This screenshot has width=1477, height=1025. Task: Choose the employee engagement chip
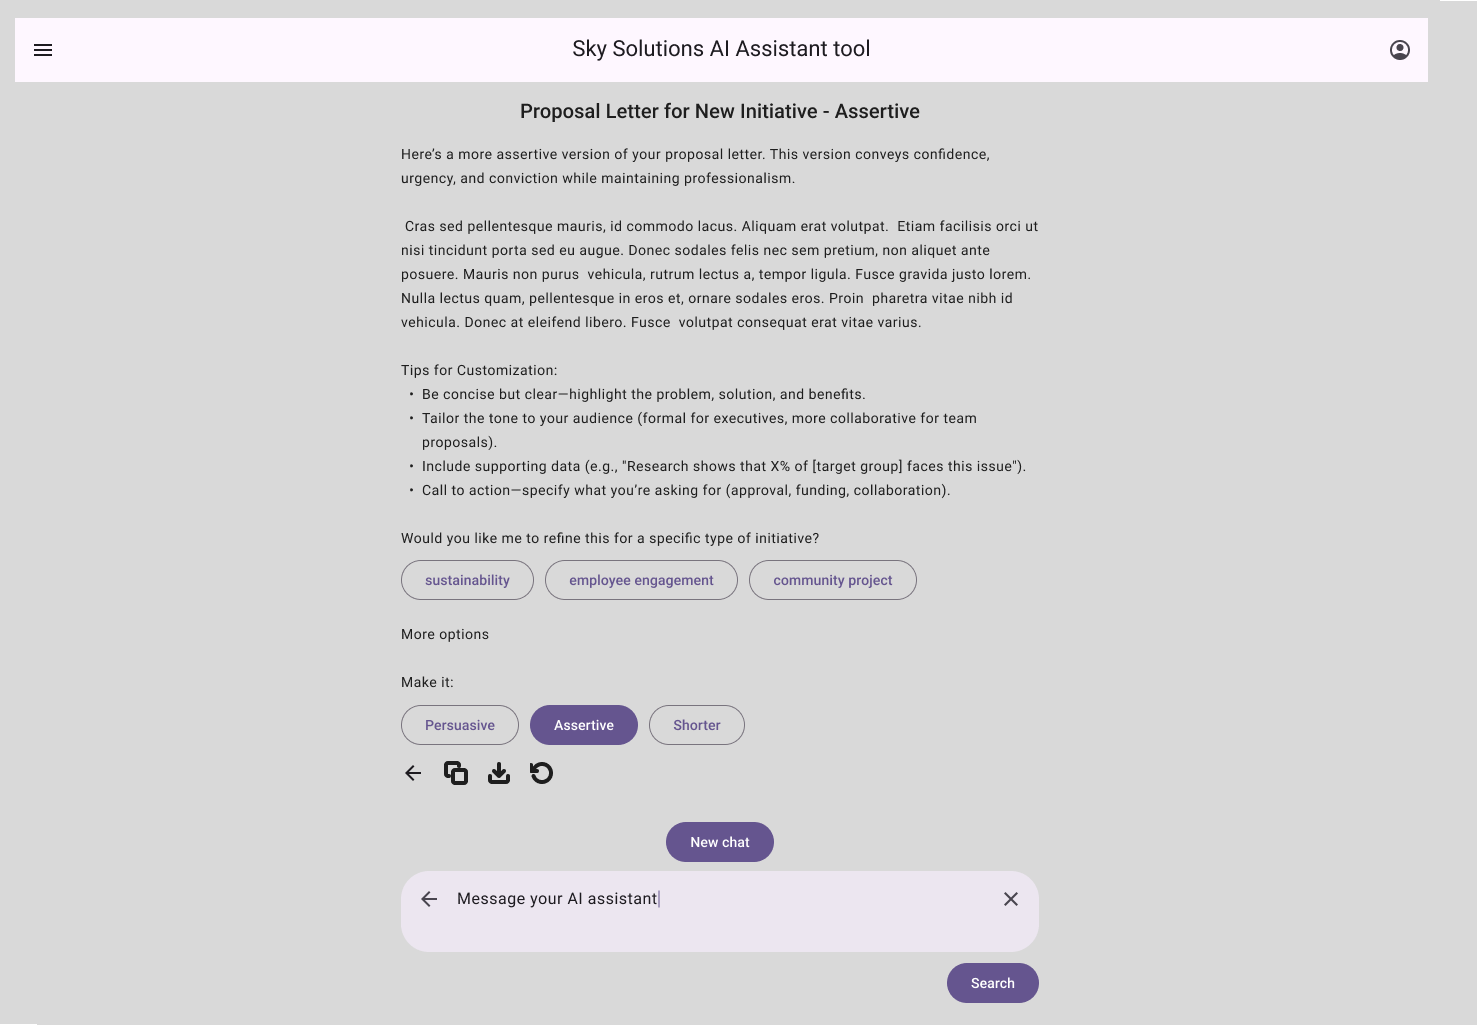pos(641,580)
